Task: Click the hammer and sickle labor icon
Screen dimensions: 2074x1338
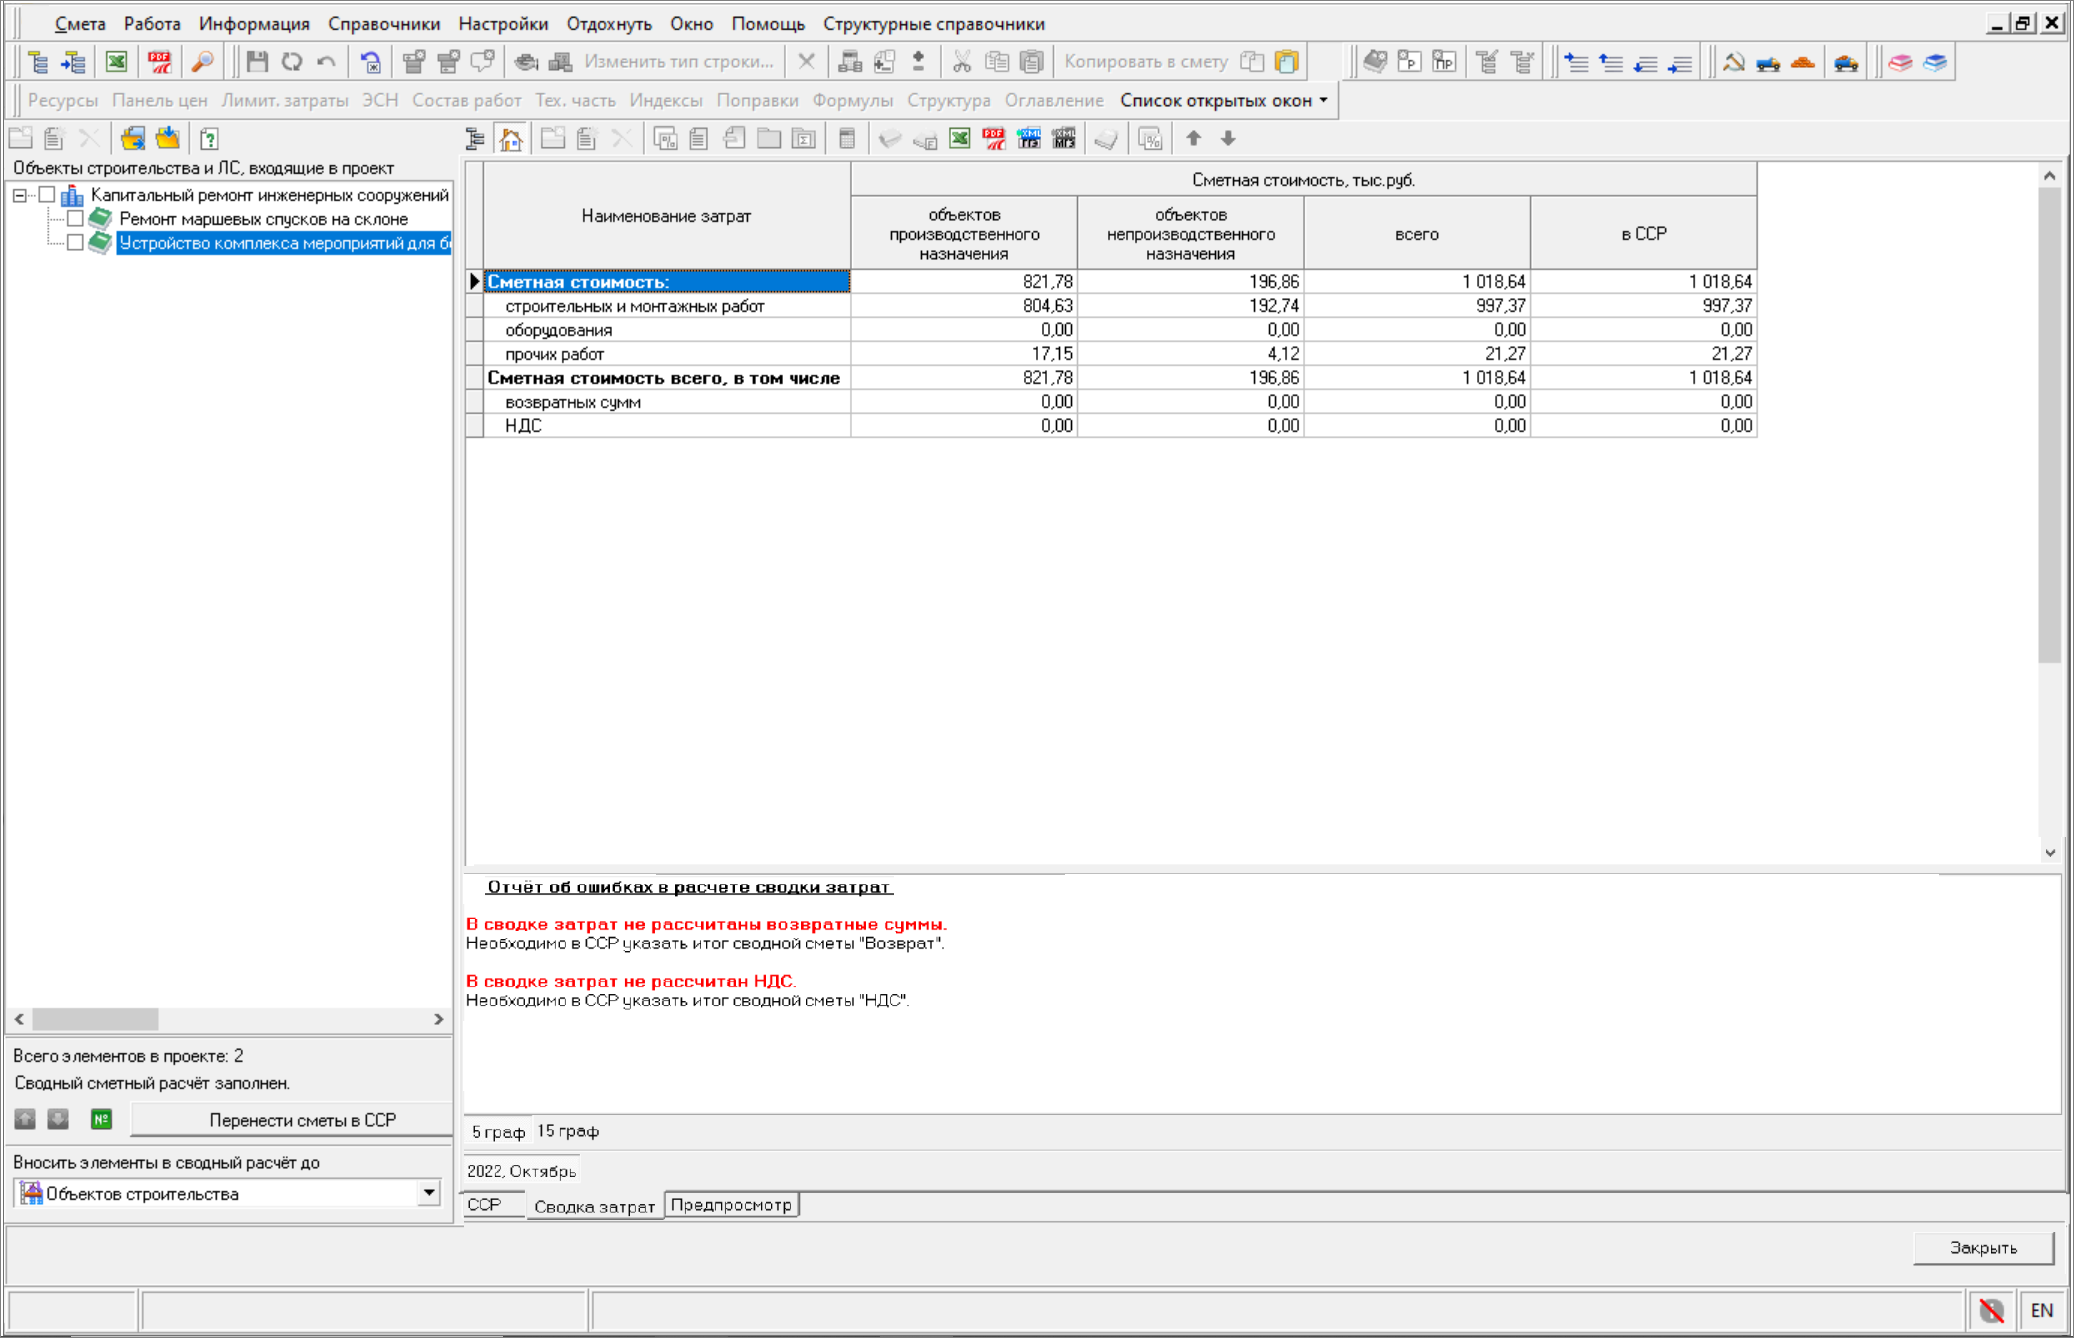Action: 1733,62
